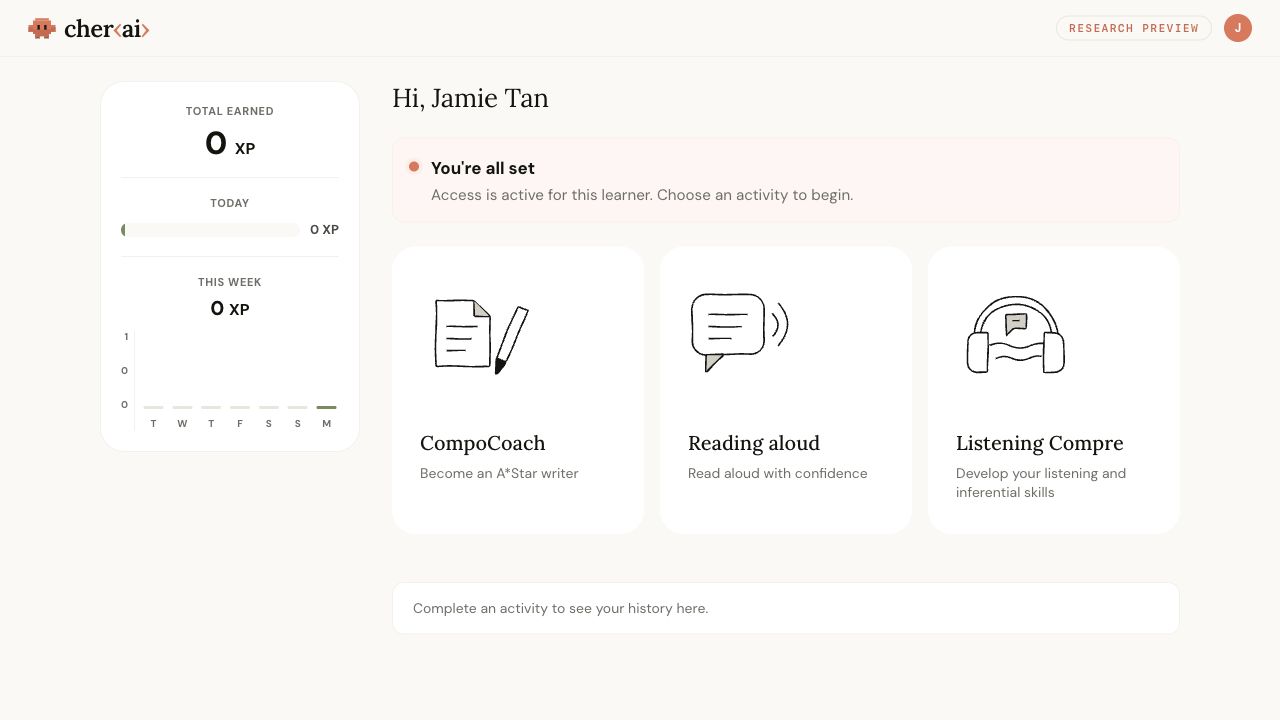Click the Research Preview badge
1280x720 pixels.
(1134, 28)
